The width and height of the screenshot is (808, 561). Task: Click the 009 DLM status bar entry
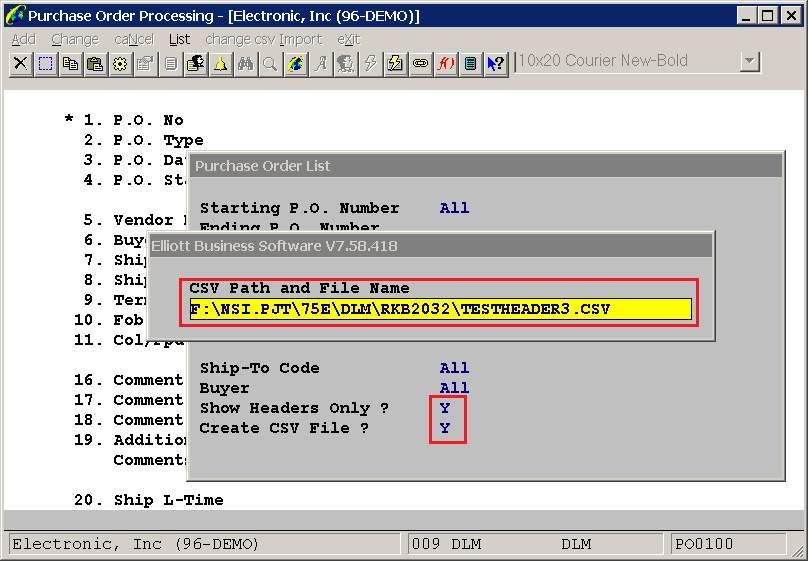pos(535,544)
